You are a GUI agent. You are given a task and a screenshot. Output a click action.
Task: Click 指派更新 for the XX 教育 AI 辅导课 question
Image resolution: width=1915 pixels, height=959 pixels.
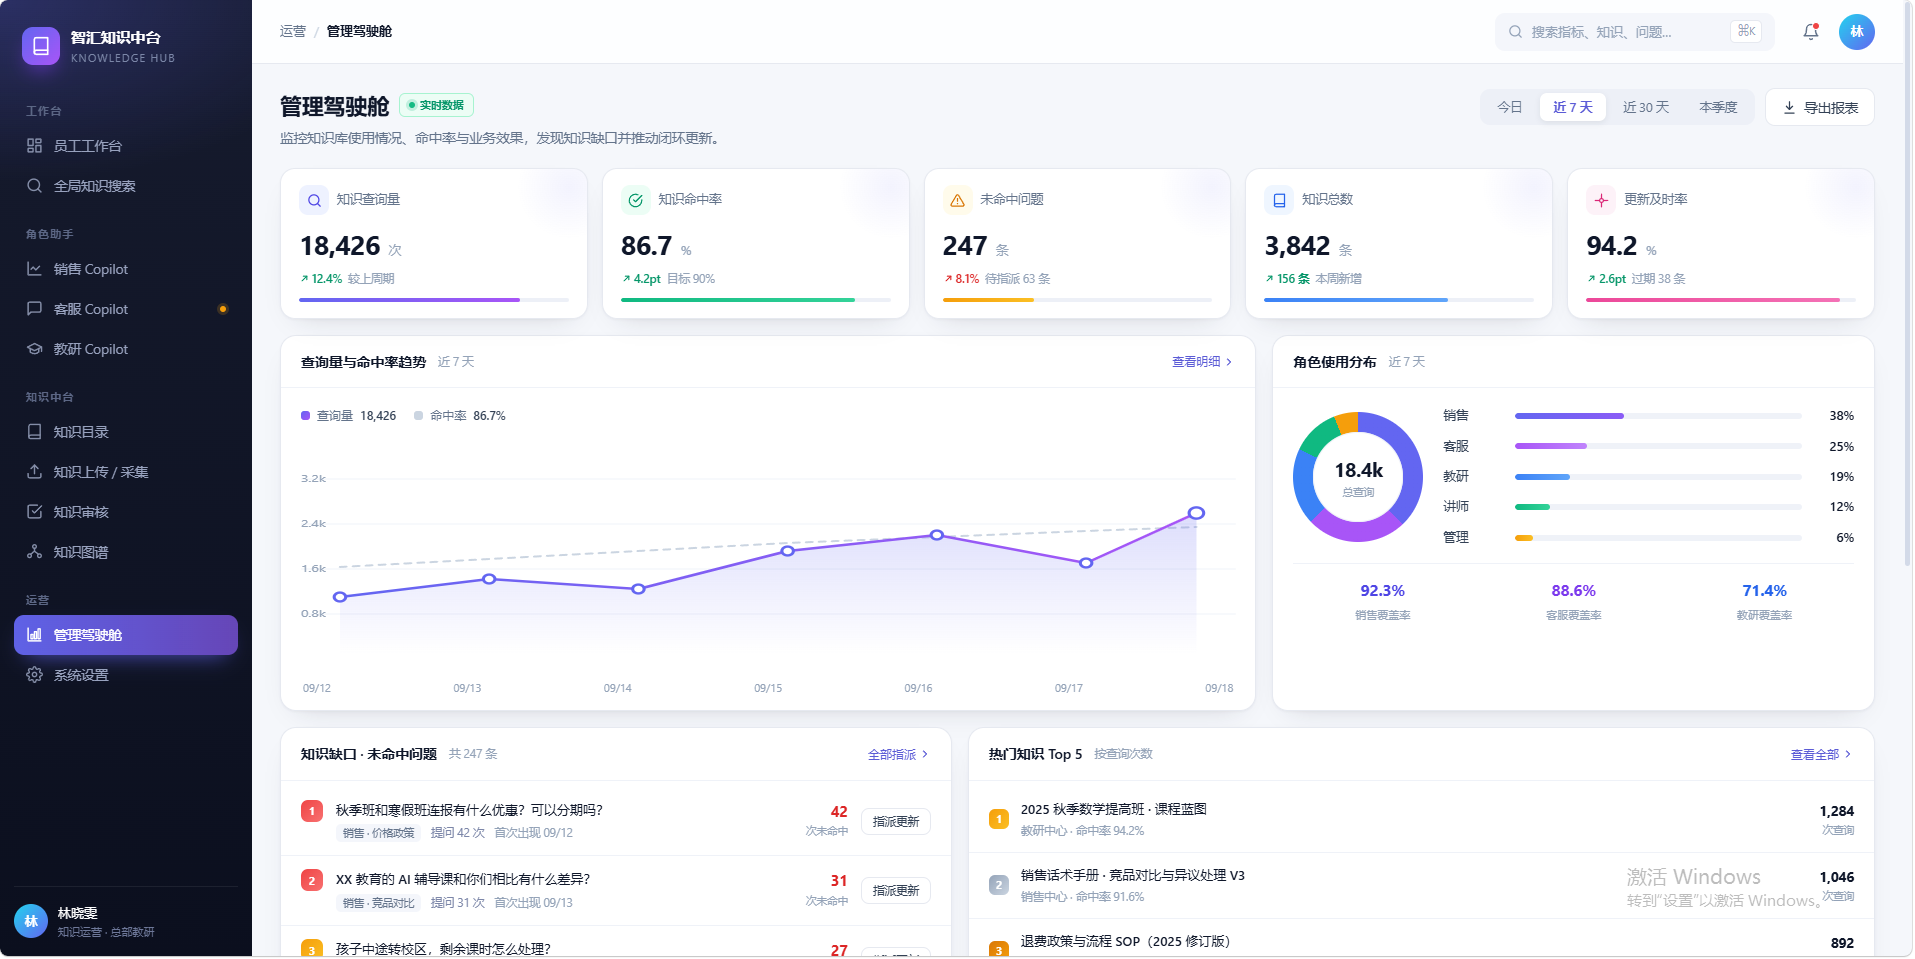coord(896,891)
